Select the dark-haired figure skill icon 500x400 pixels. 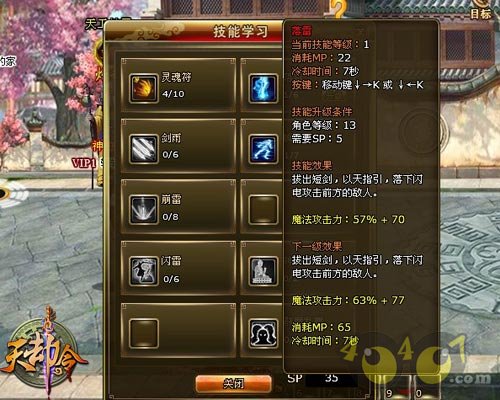(263, 334)
